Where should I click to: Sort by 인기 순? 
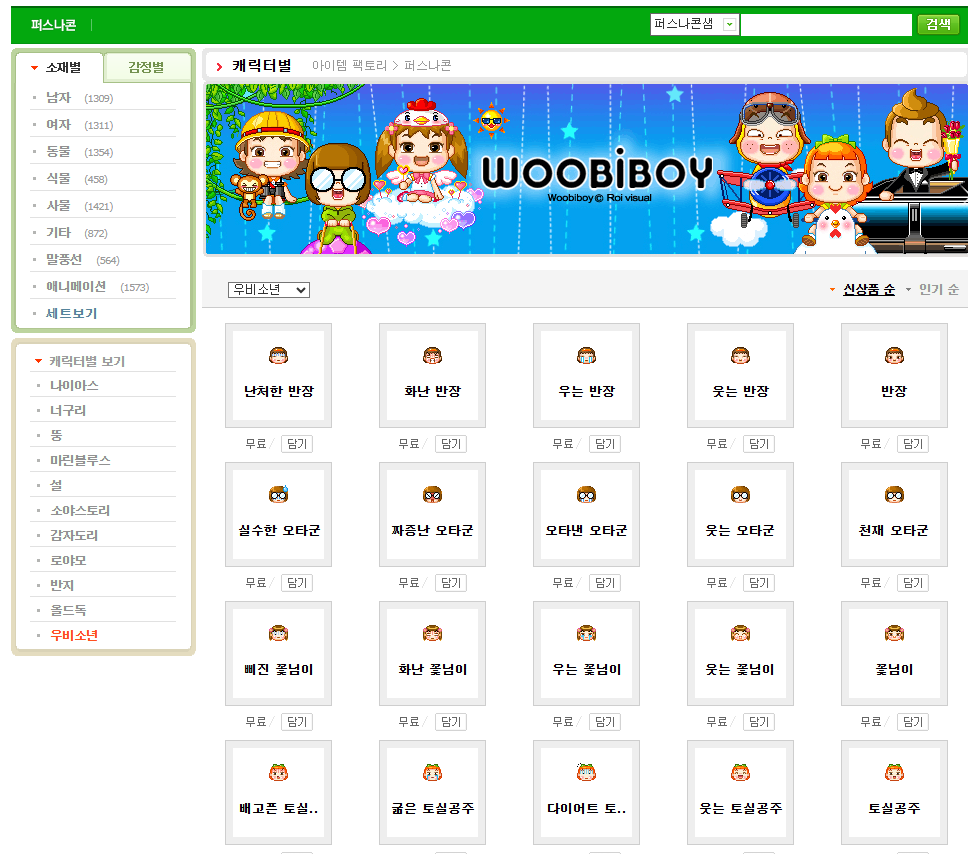[939, 289]
